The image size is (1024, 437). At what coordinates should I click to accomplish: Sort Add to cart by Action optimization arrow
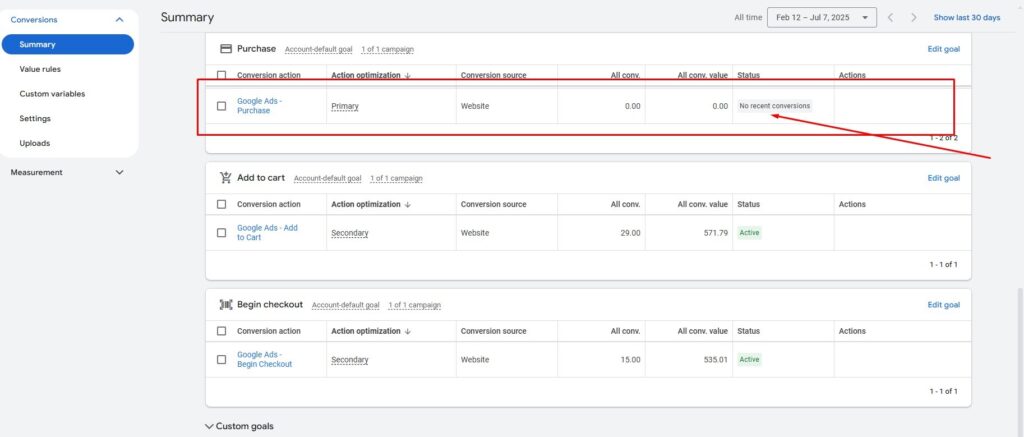tap(408, 204)
